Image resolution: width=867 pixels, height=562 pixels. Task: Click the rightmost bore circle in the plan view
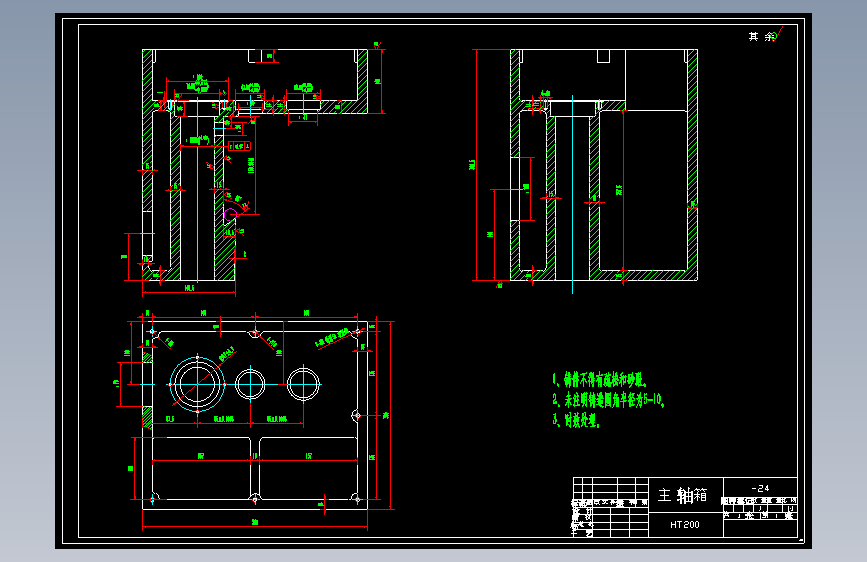coord(303,384)
